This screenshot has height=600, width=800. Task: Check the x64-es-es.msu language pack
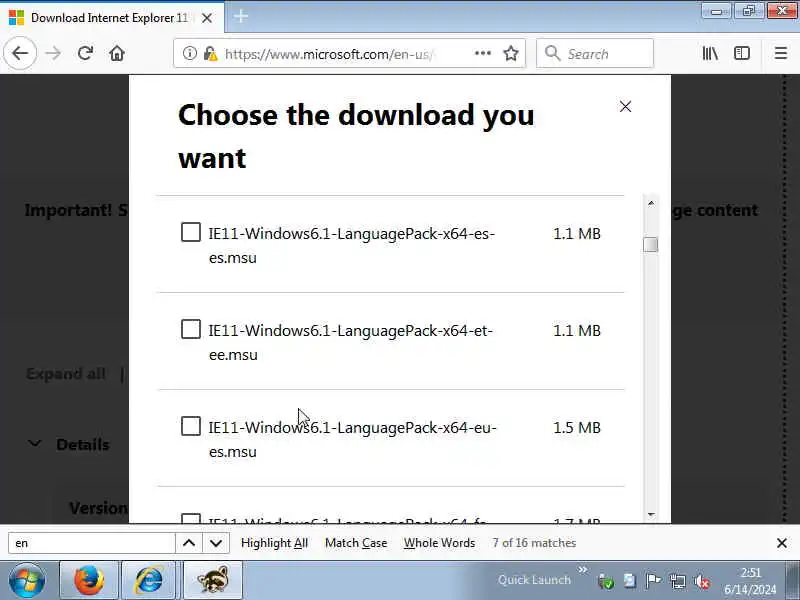point(191,233)
